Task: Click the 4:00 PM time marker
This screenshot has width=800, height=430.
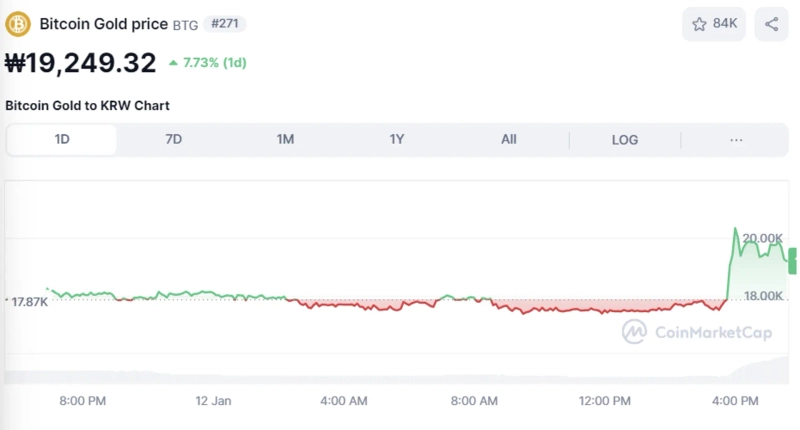Action: point(735,401)
